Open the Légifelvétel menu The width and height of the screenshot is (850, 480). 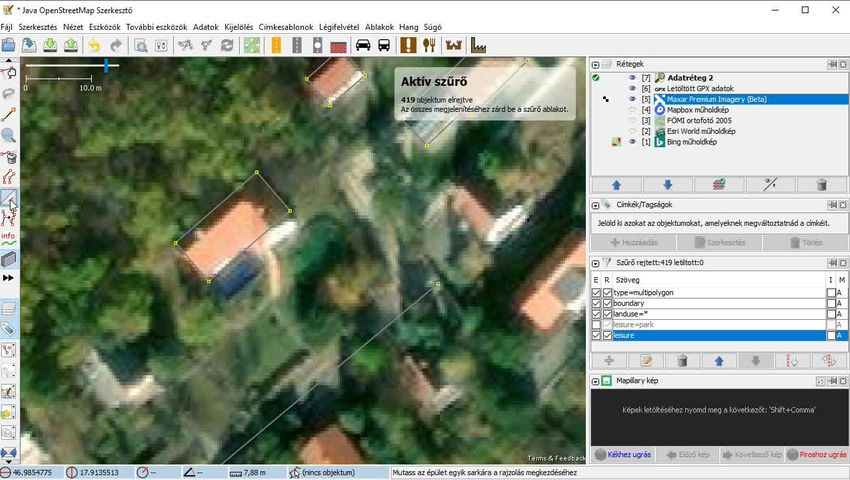[339, 27]
